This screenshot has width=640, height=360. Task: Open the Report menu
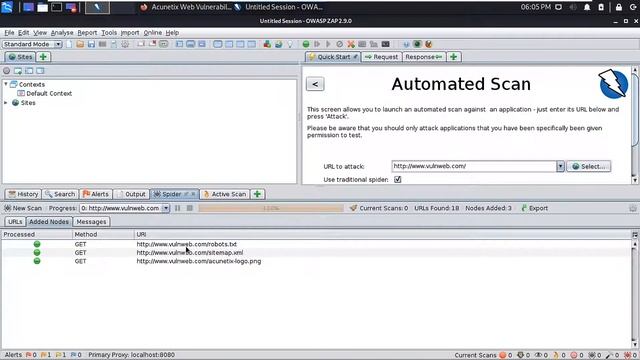(87, 33)
